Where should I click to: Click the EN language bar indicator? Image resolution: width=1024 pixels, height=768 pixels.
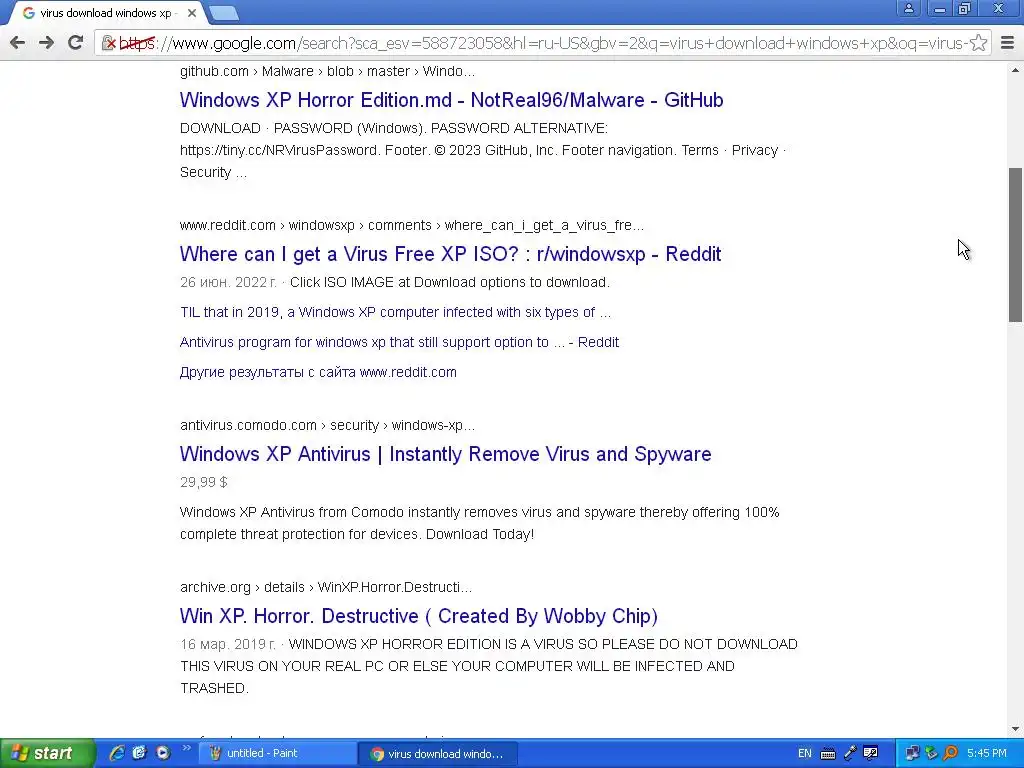pos(805,754)
